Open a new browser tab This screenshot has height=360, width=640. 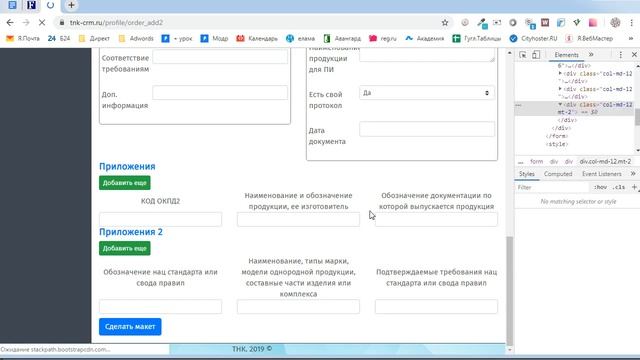point(71,5)
